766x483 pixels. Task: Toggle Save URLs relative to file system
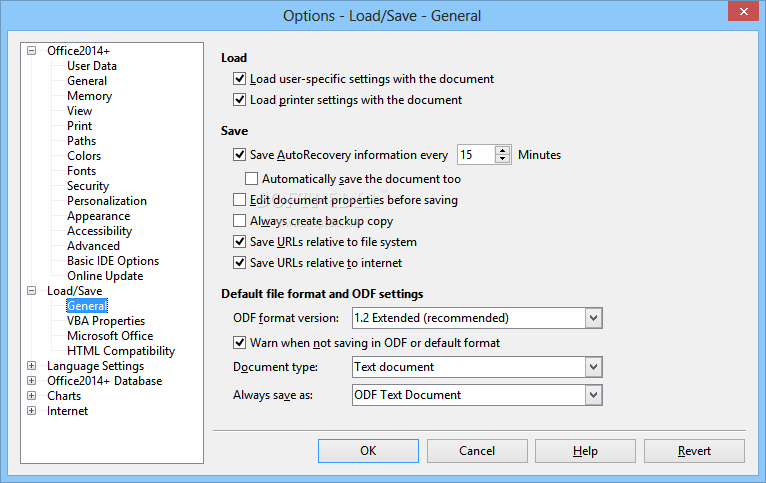click(x=239, y=242)
